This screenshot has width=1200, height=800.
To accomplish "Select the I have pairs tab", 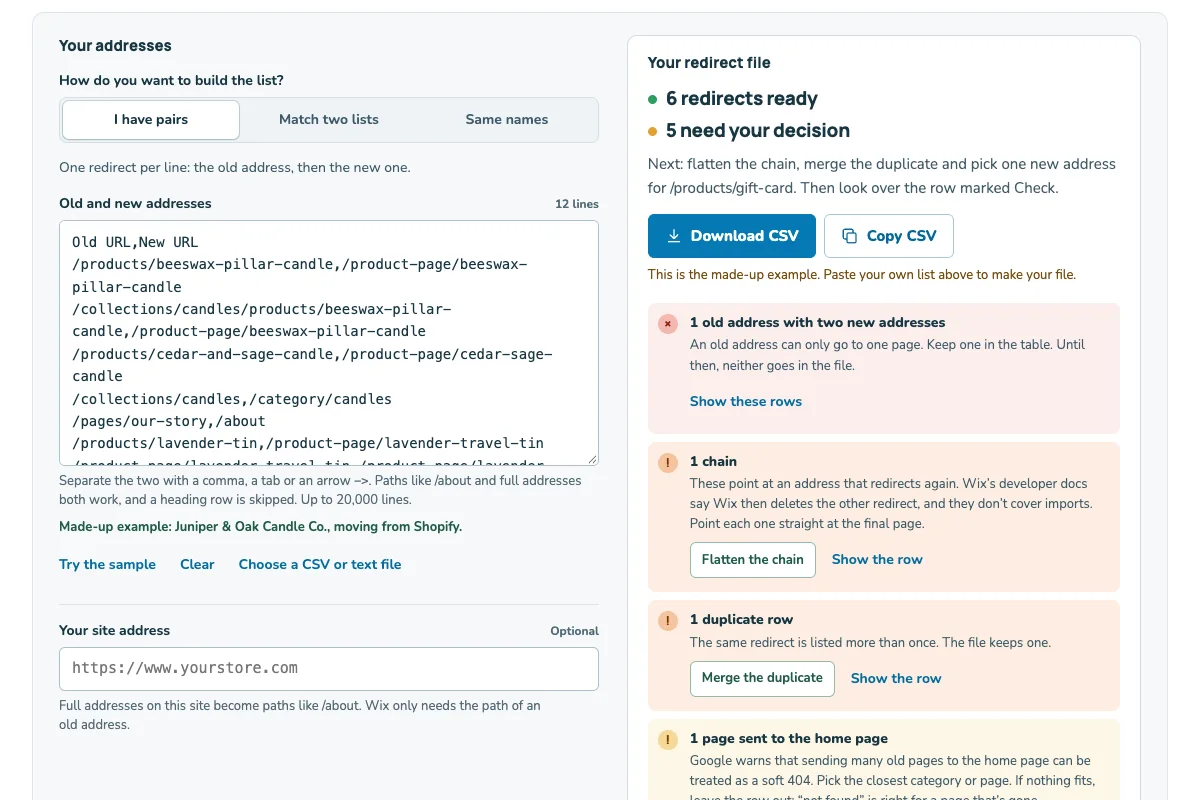I will coord(151,120).
